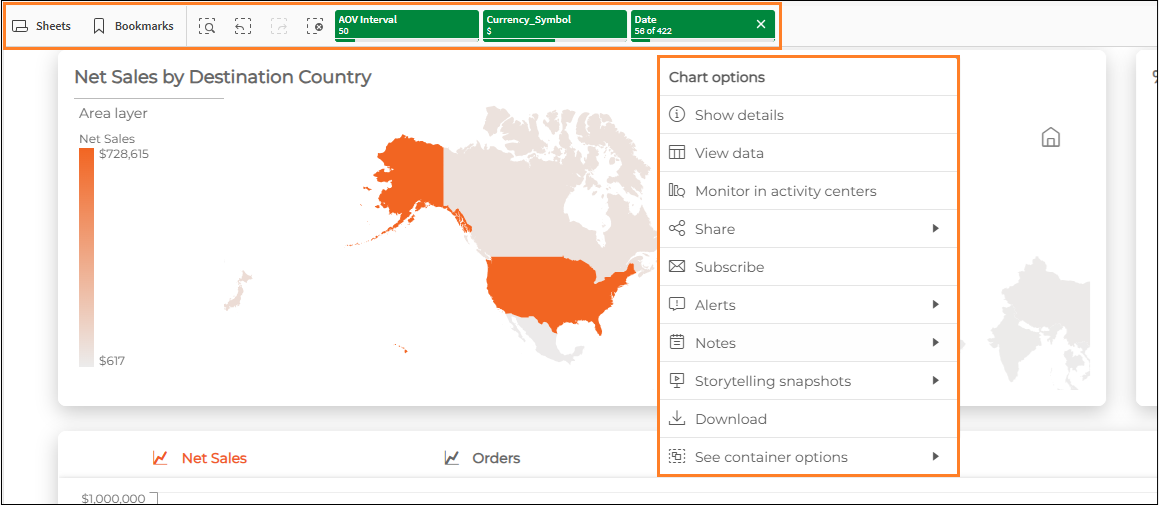Step back in selections
The height and width of the screenshot is (505, 1160).
(x=243, y=26)
